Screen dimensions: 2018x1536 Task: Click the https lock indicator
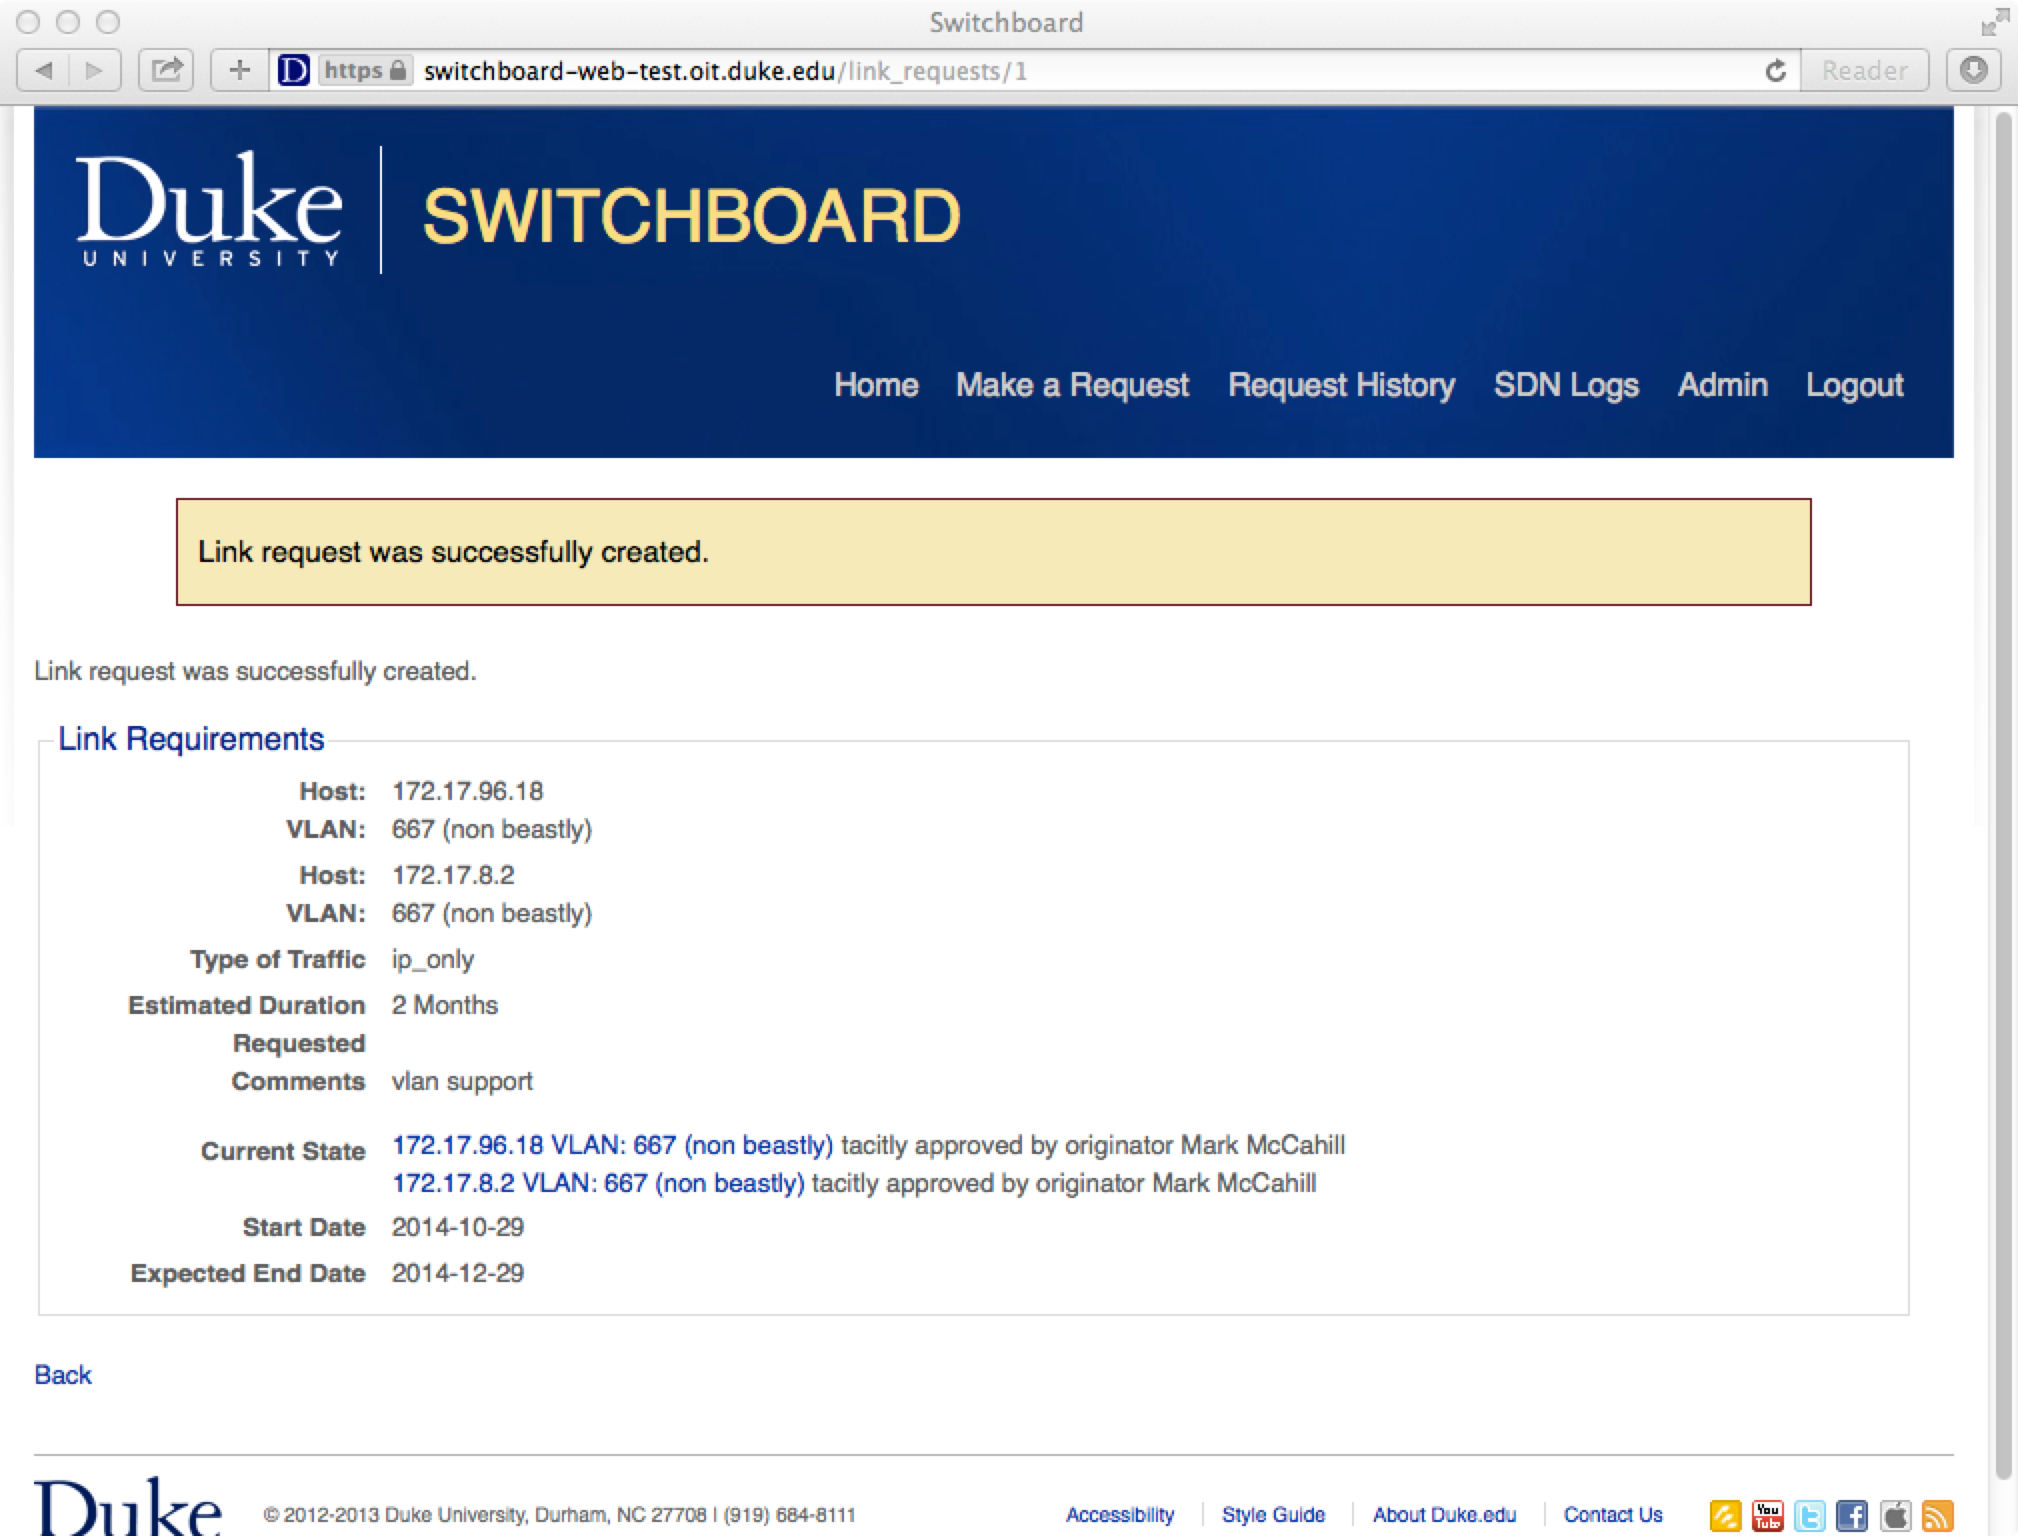365,71
